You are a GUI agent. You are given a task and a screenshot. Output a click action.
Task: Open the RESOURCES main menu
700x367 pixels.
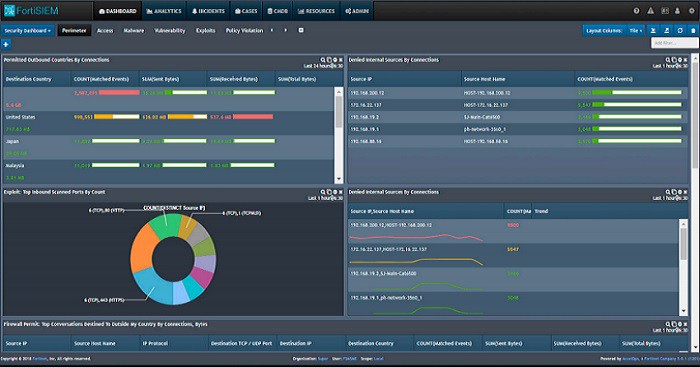[317, 11]
